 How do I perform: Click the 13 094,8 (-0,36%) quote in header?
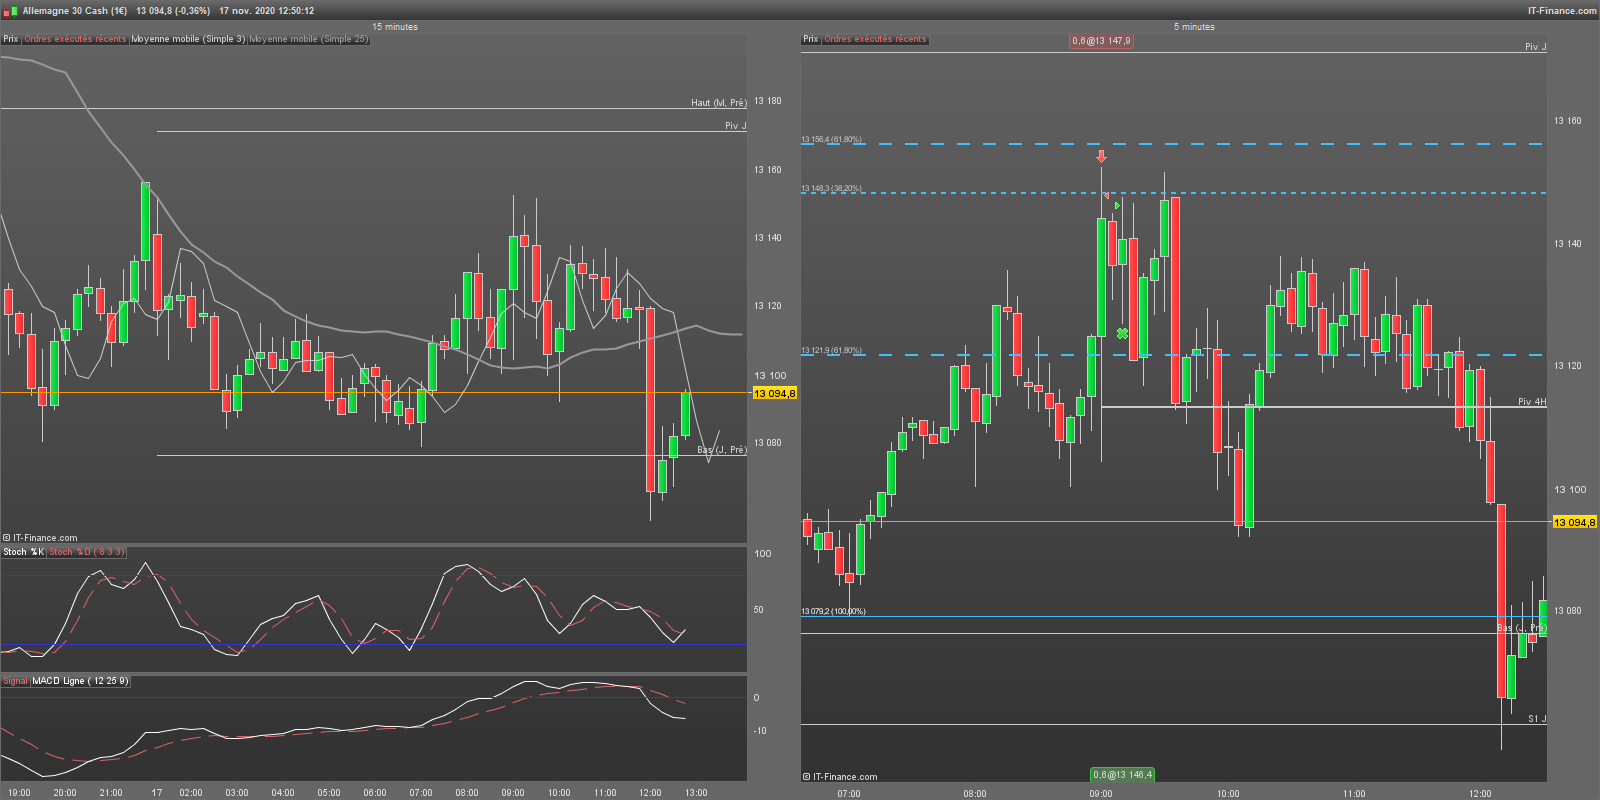tap(173, 11)
